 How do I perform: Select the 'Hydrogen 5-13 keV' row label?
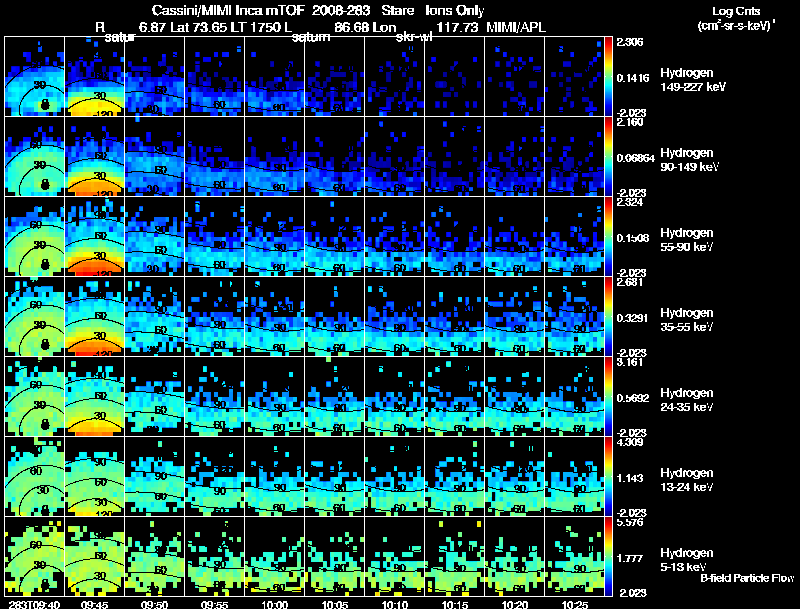(687, 560)
